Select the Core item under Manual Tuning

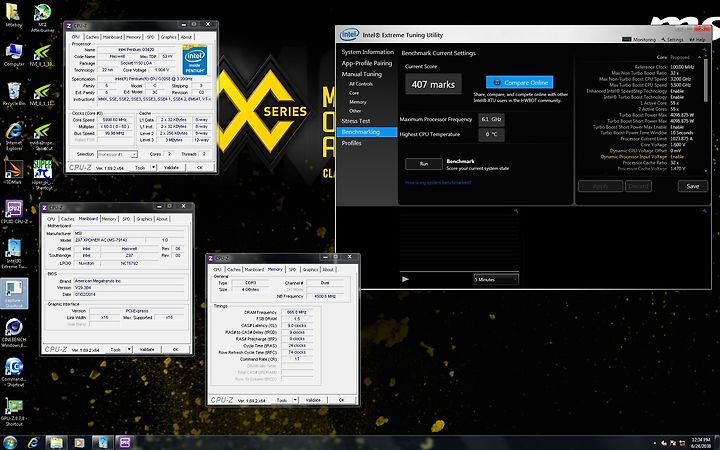coord(354,93)
